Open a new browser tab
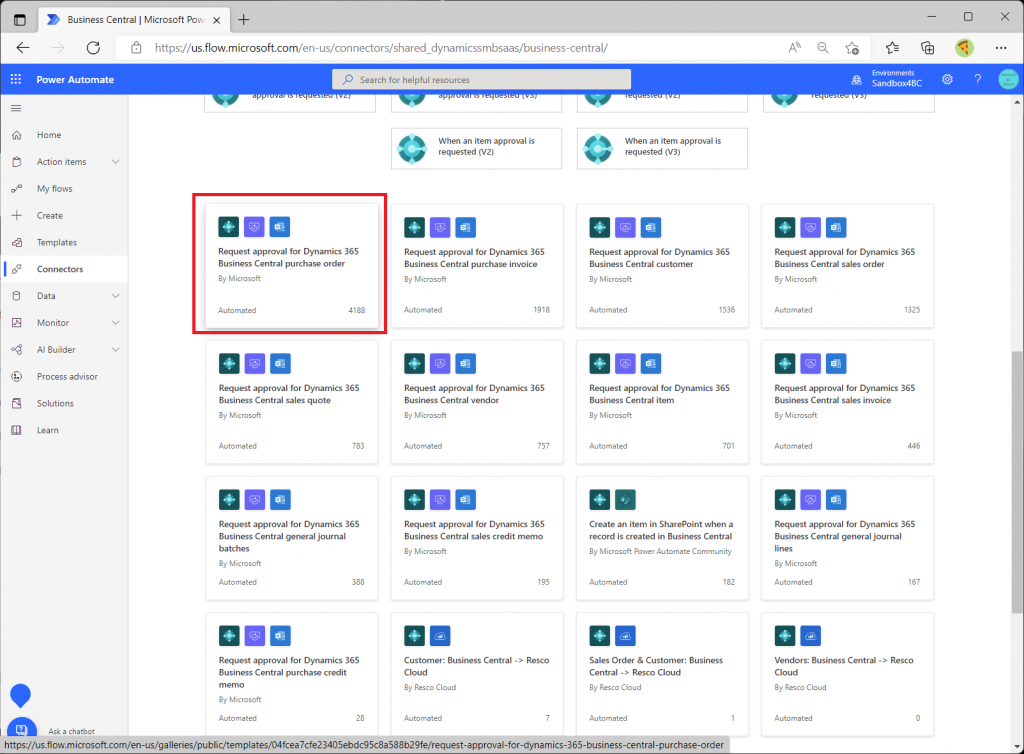 pyautogui.click(x=244, y=19)
